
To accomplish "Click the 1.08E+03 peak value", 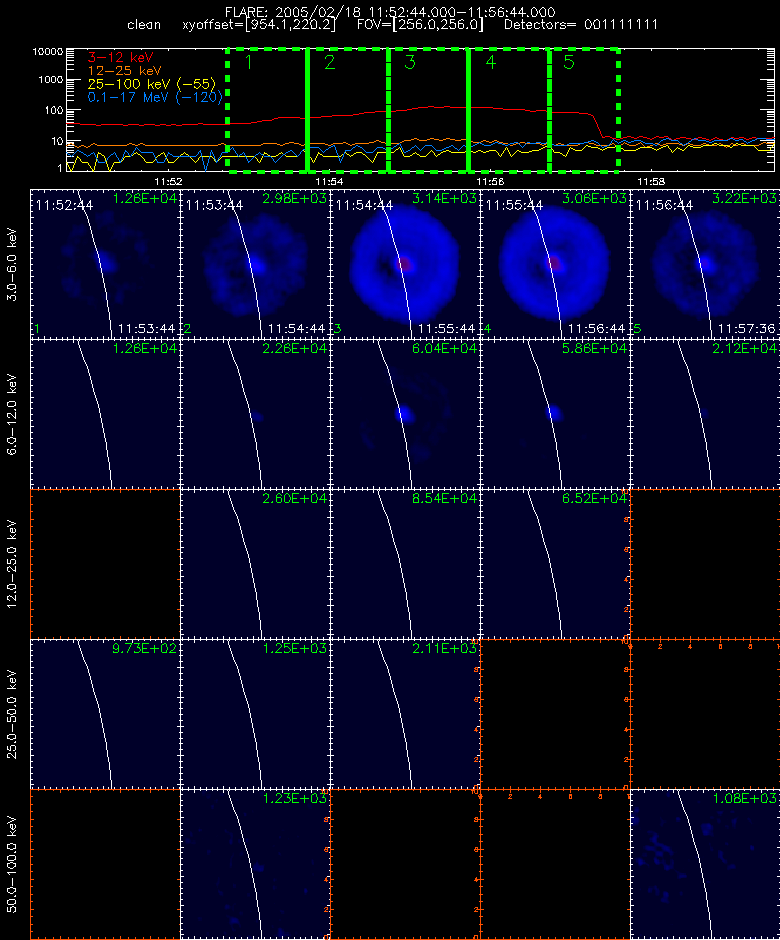I will [744, 798].
